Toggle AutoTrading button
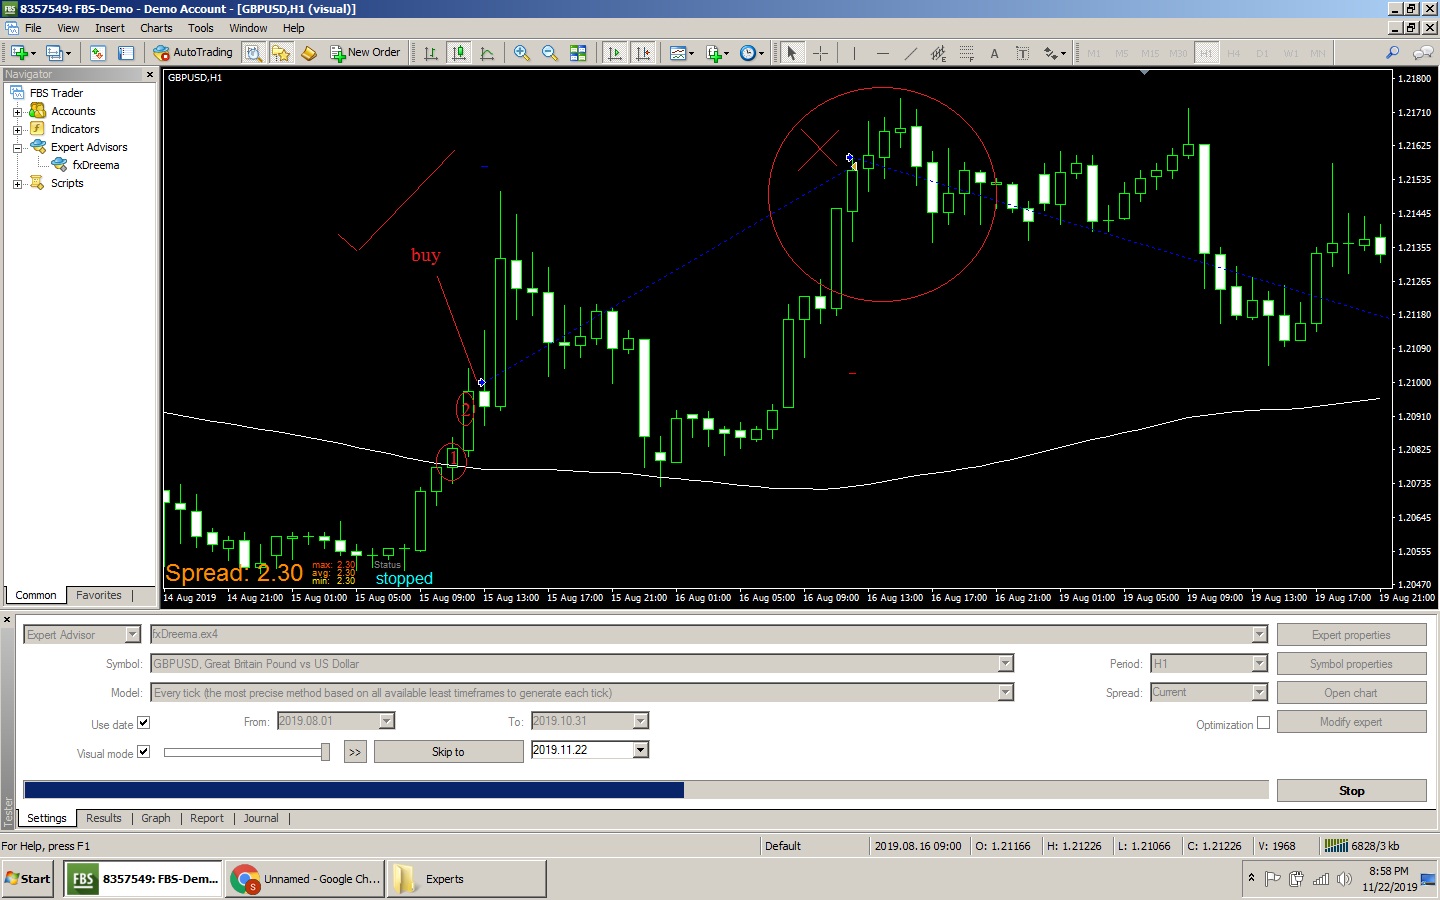1440x900 pixels. [193, 53]
